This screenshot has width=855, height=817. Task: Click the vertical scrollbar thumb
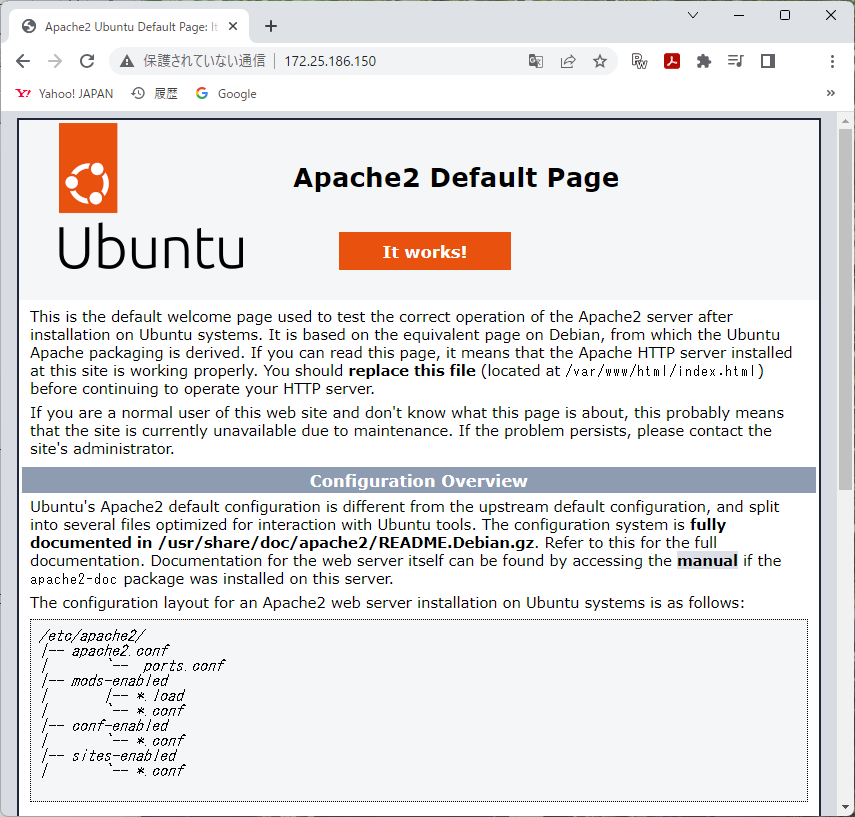coord(845,309)
